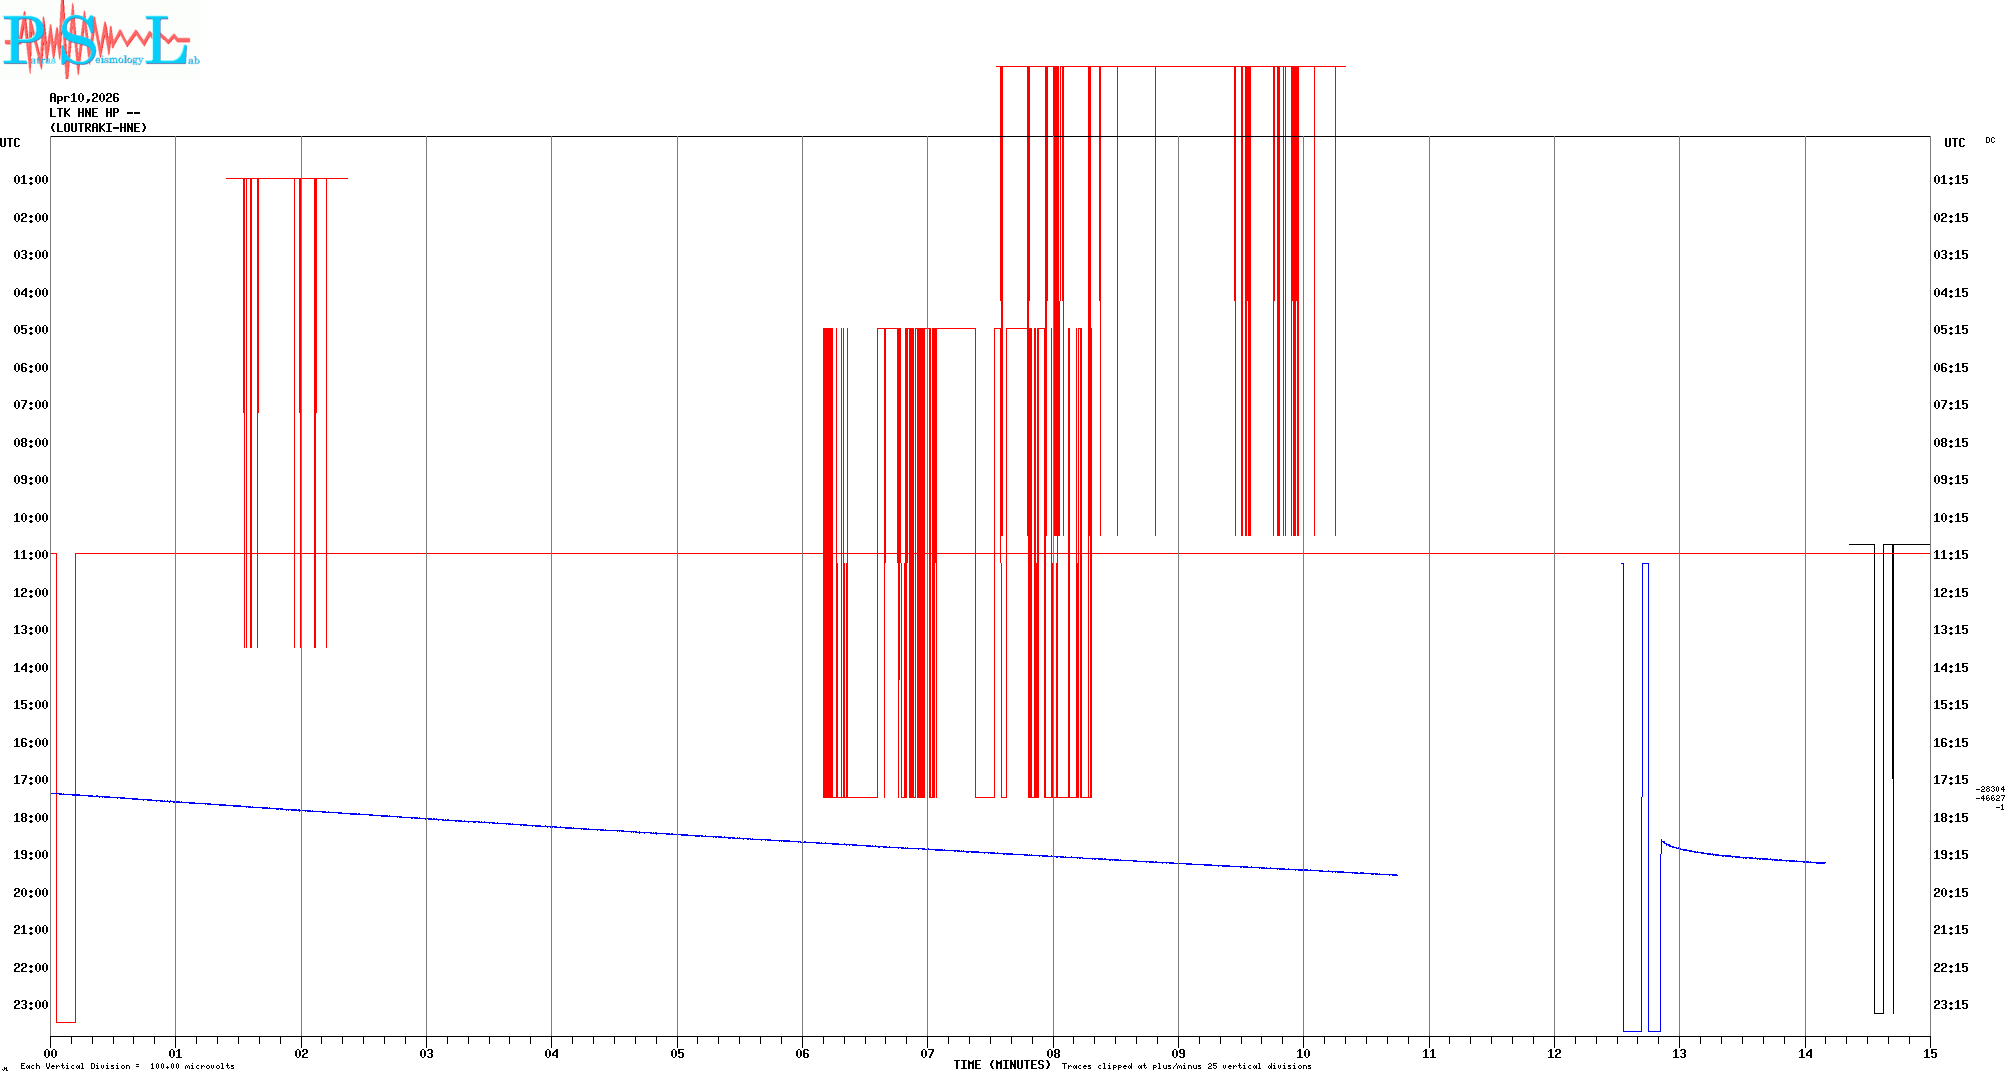
Task: Click the Apr10,2026 date label
Action: point(84,98)
